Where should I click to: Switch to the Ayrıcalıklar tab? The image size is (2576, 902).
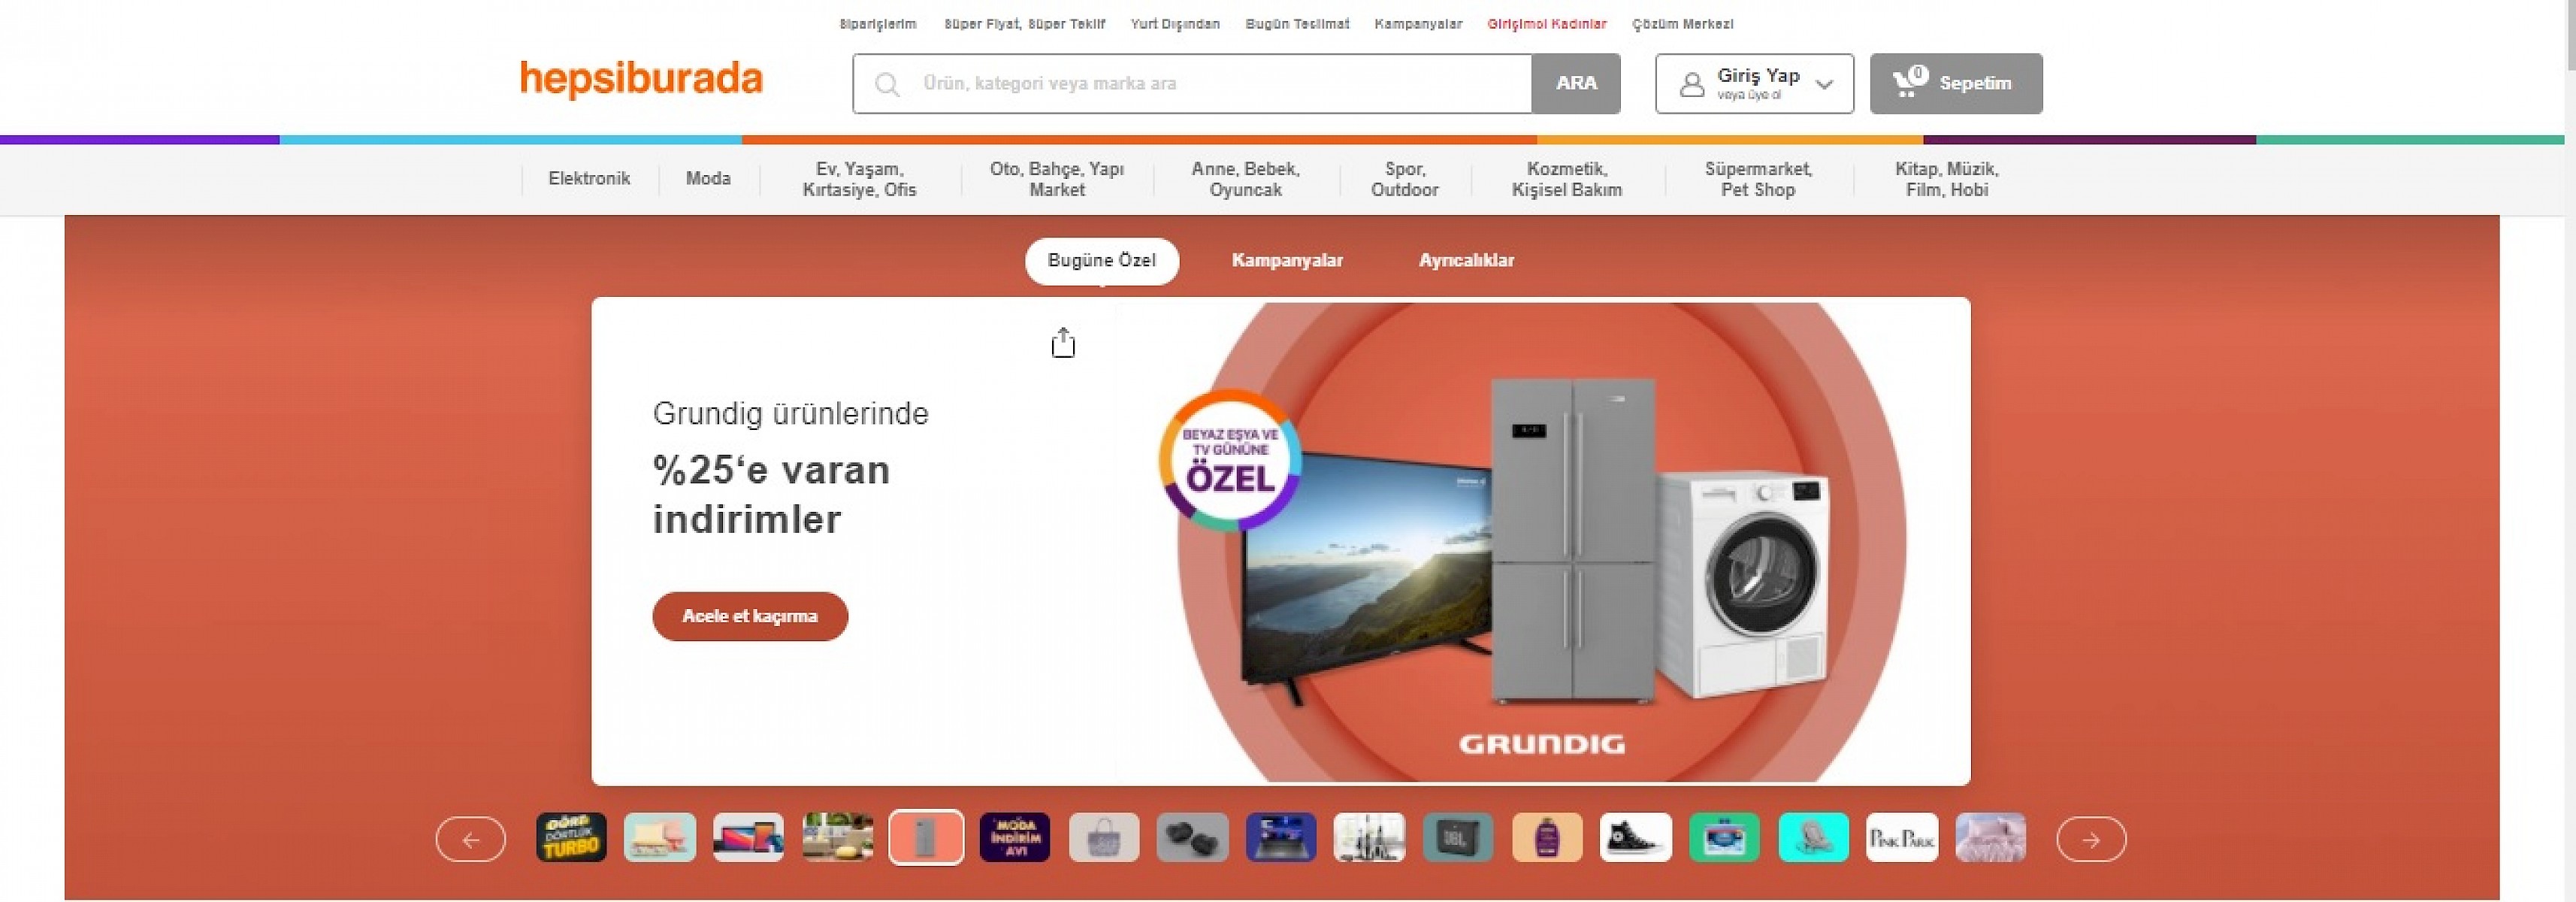tap(1466, 261)
